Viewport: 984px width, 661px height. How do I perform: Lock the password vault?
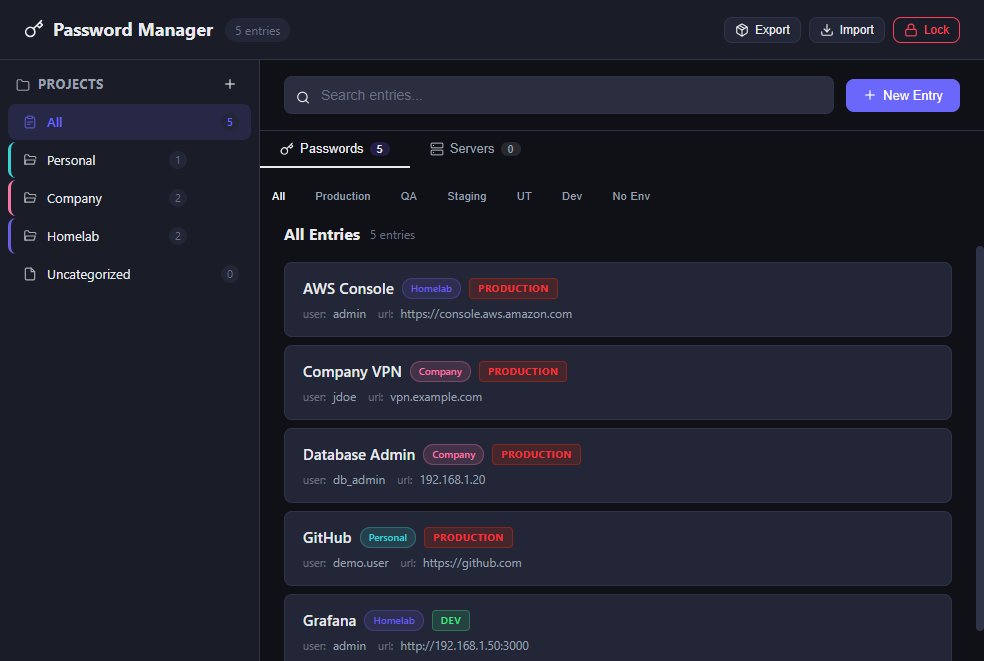coord(926,30)
